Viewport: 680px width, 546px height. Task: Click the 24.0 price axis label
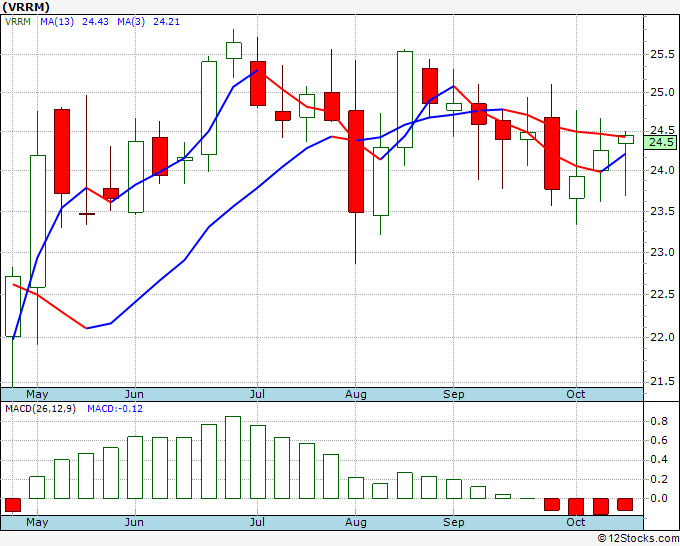coord(662,170)
